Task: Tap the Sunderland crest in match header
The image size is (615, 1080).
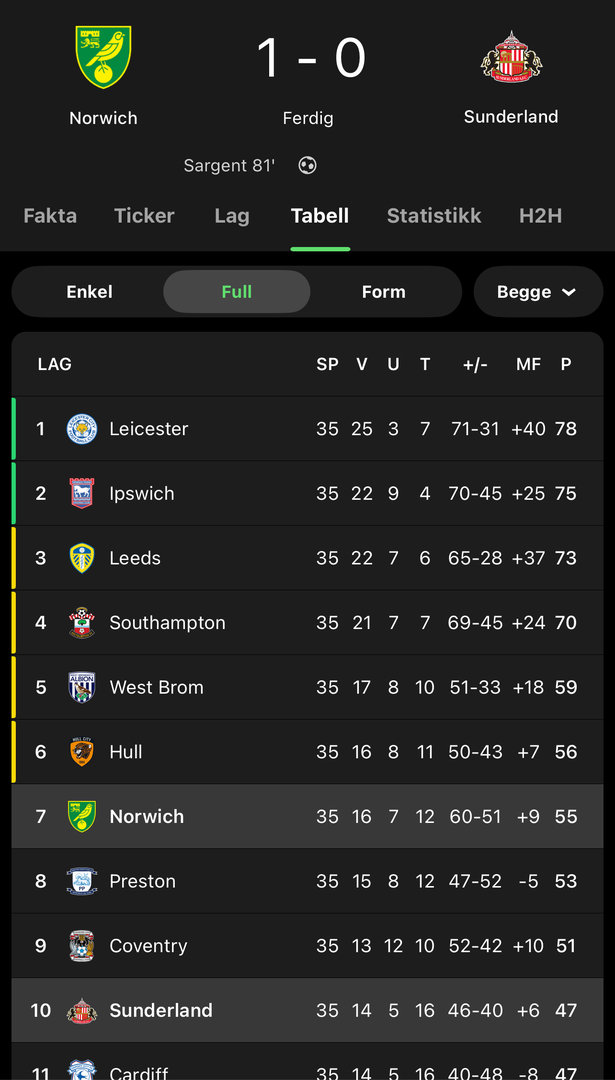Action: [511, 57]
